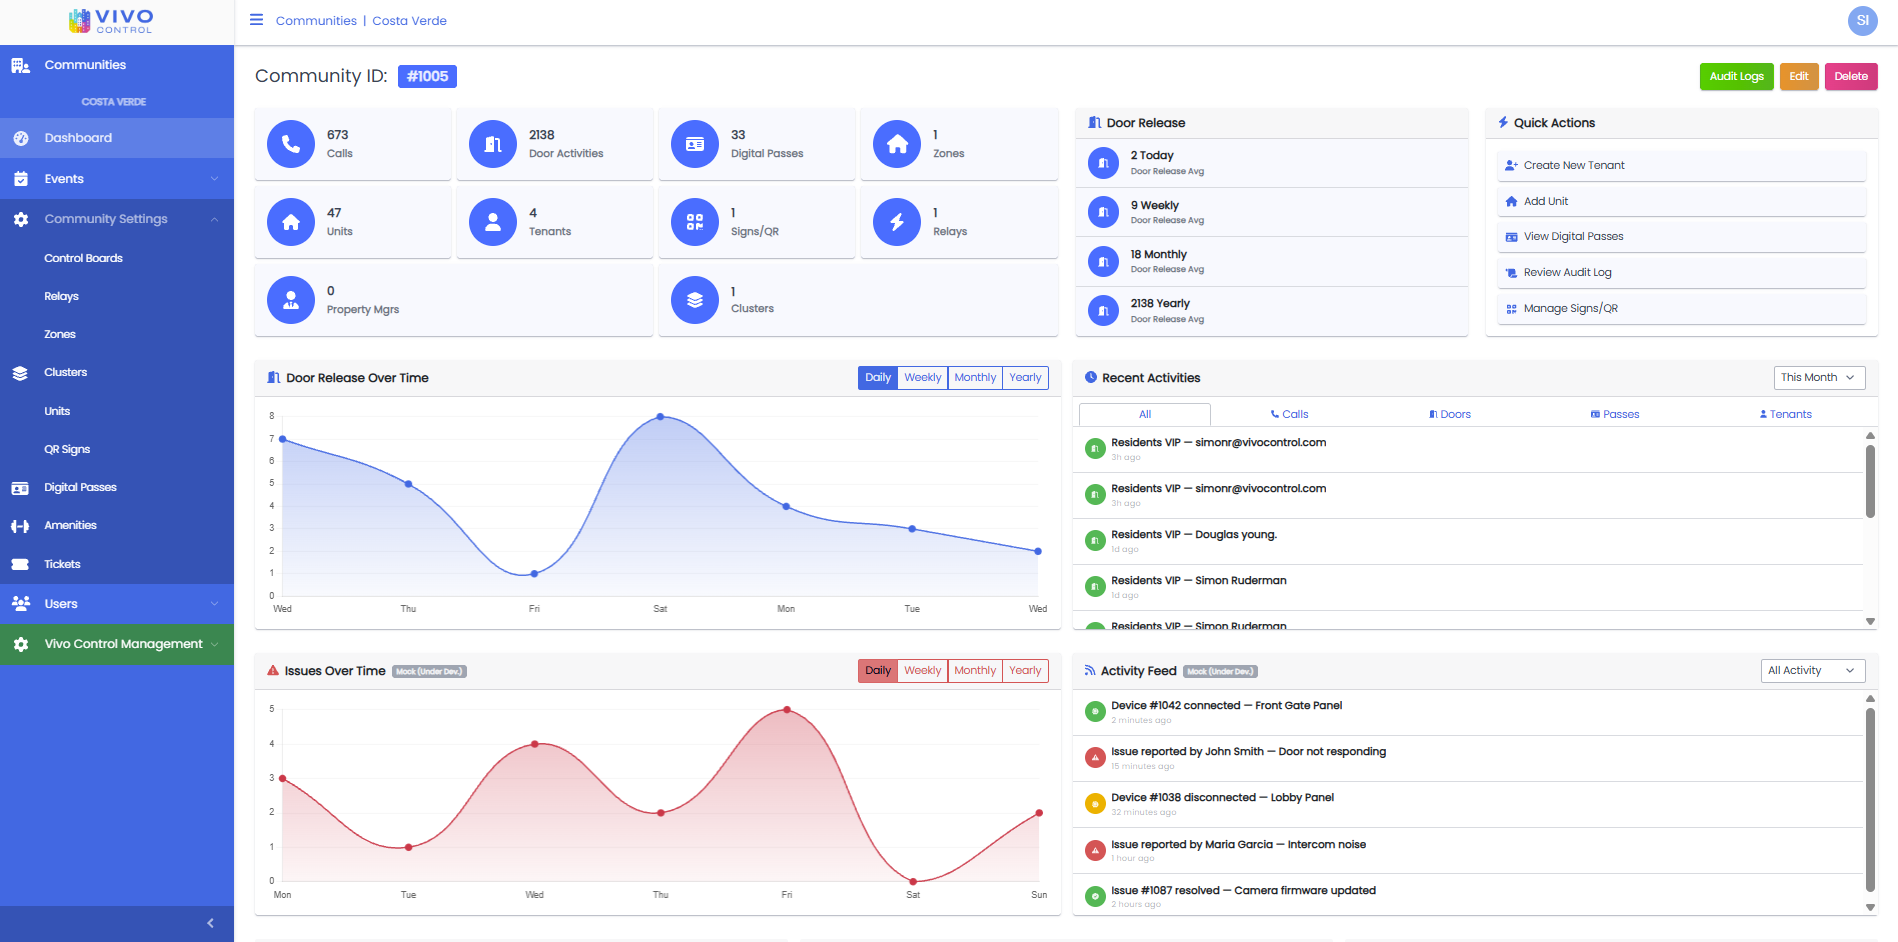1898x942 pixels.
Task: Expand the Events sidebar menu
Action: click(117, 179)
